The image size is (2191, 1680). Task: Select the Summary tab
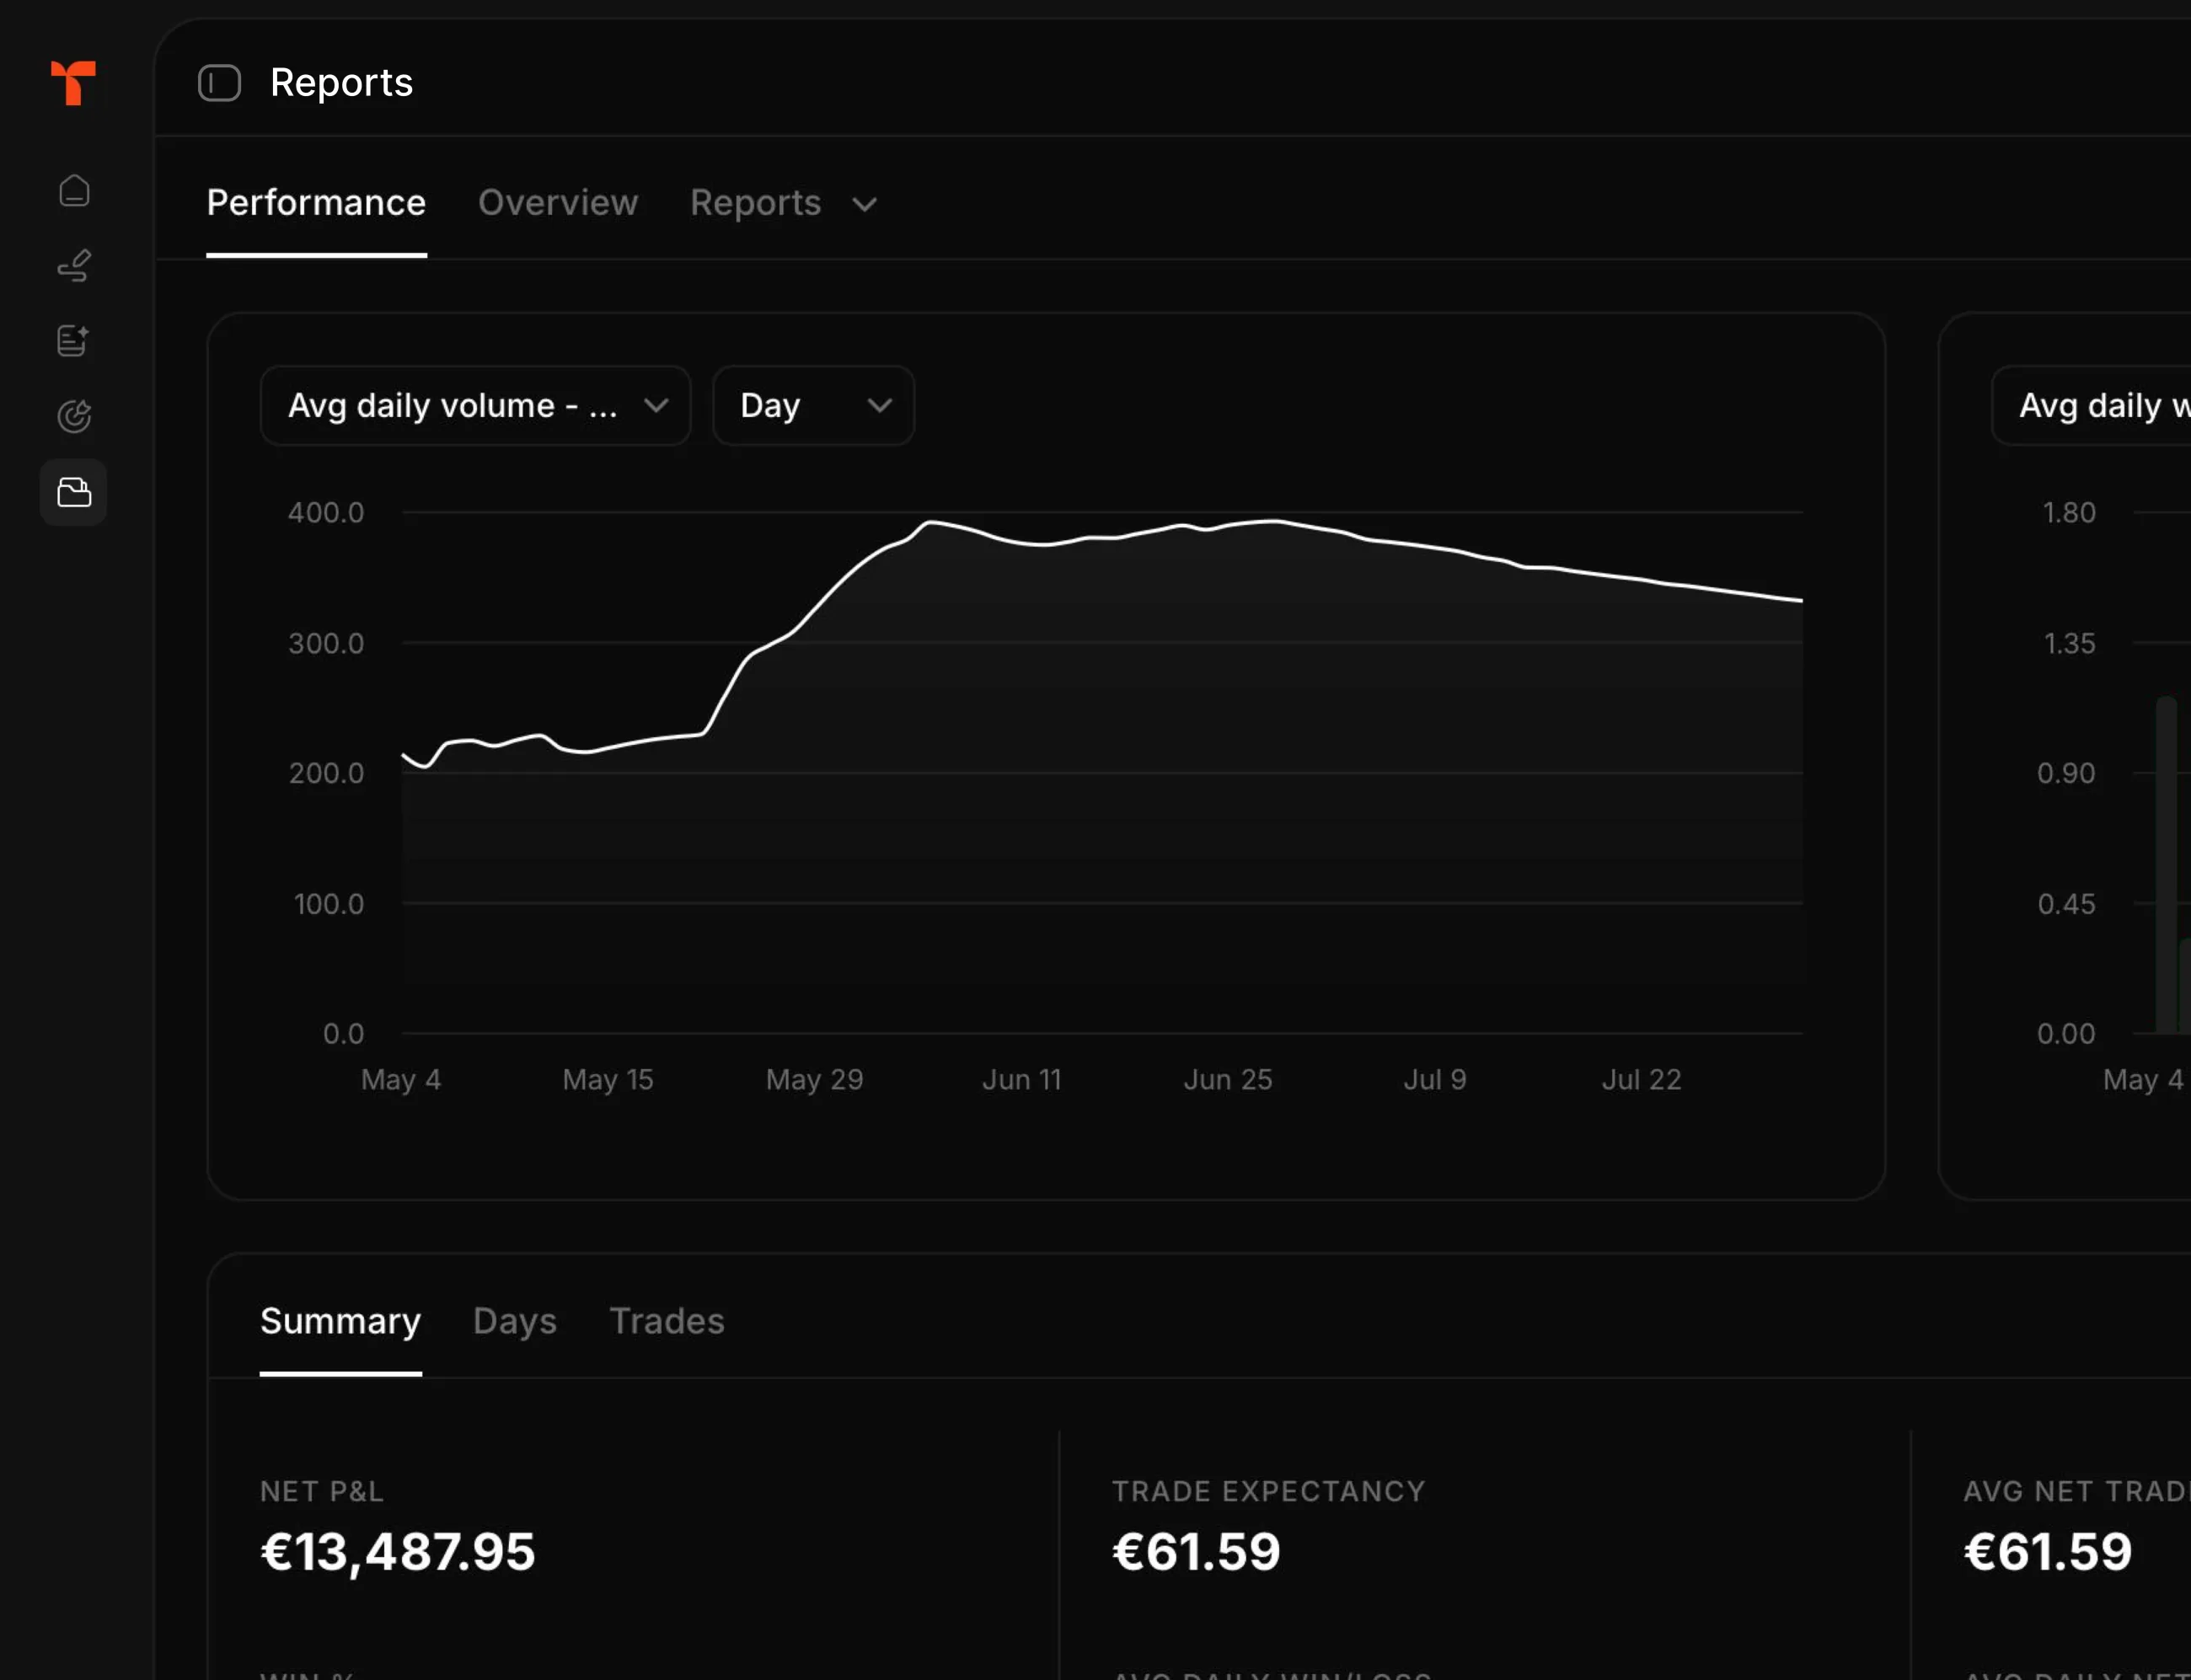click(340, 1321)
